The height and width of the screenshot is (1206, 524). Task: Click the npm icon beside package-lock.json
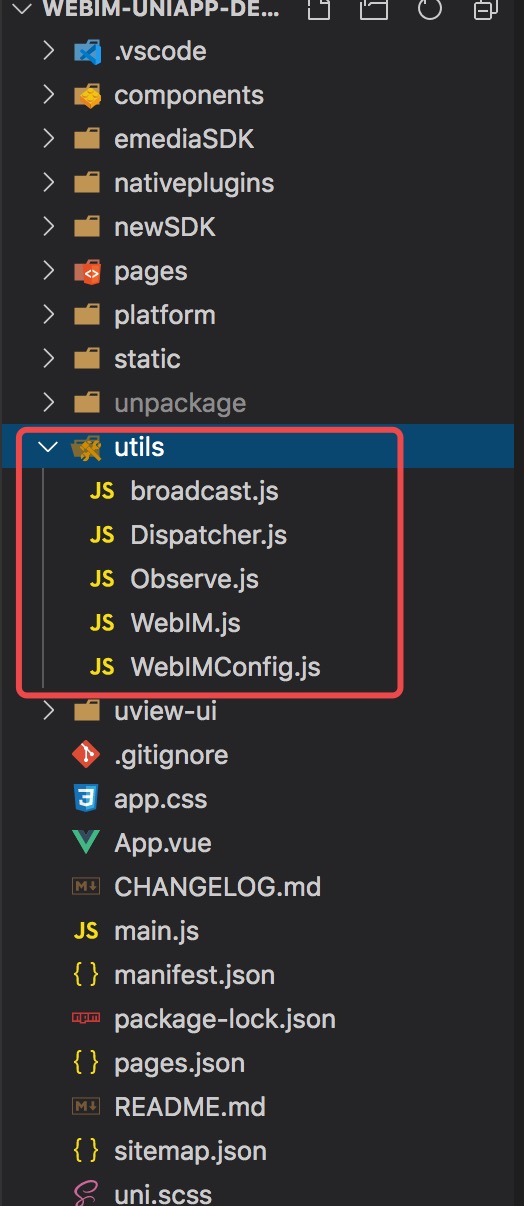[x=87, y=1019]
